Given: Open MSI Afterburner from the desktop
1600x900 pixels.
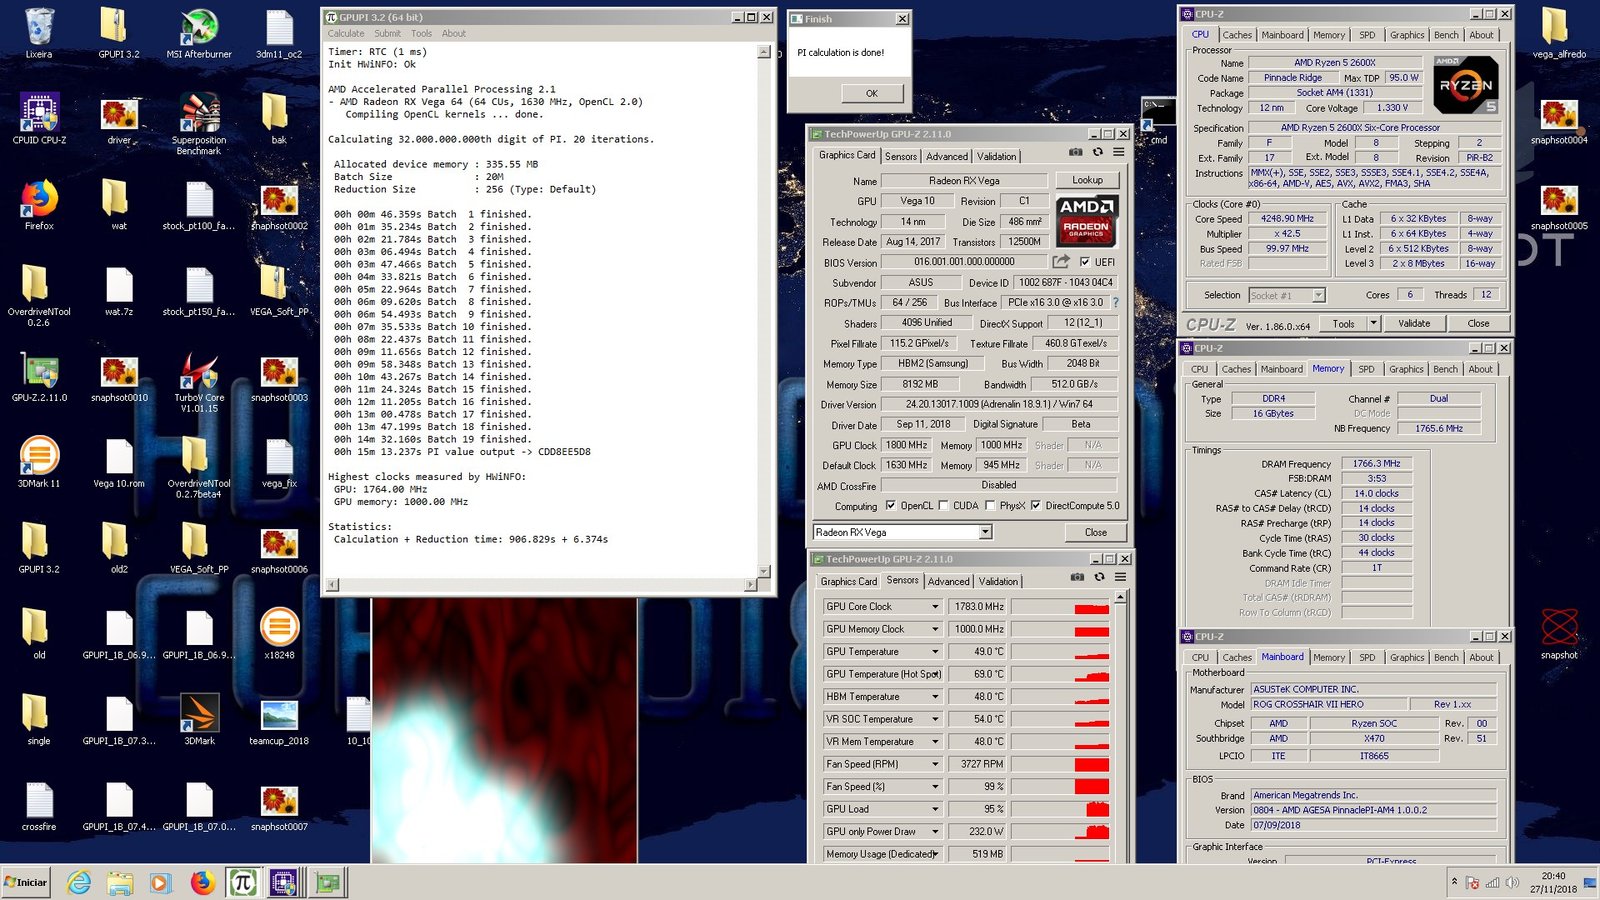Looking at the screenshot, I should point(198,30).
